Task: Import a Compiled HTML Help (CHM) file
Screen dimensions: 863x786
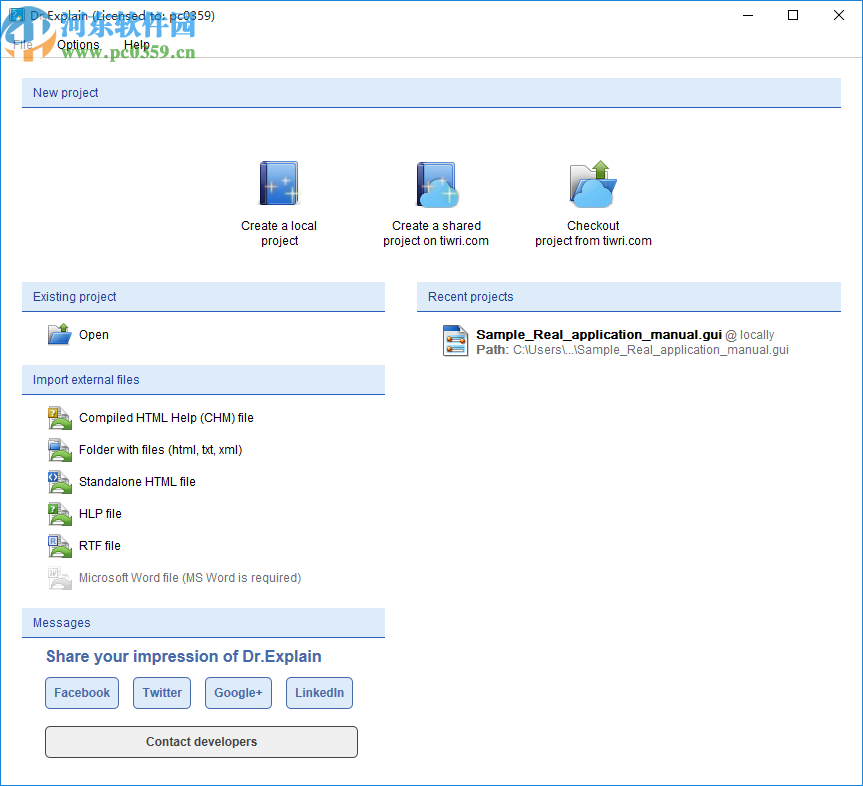Action: click(166, 418)
